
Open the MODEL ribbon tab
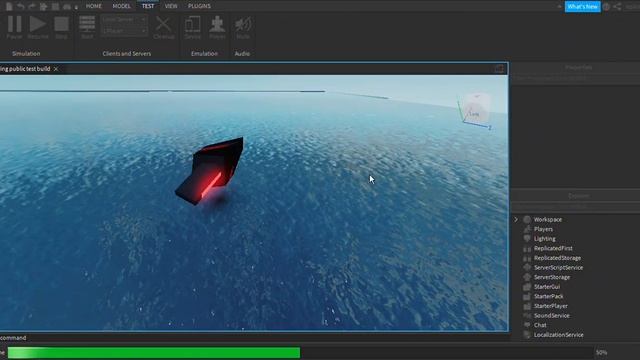(122, 6)
